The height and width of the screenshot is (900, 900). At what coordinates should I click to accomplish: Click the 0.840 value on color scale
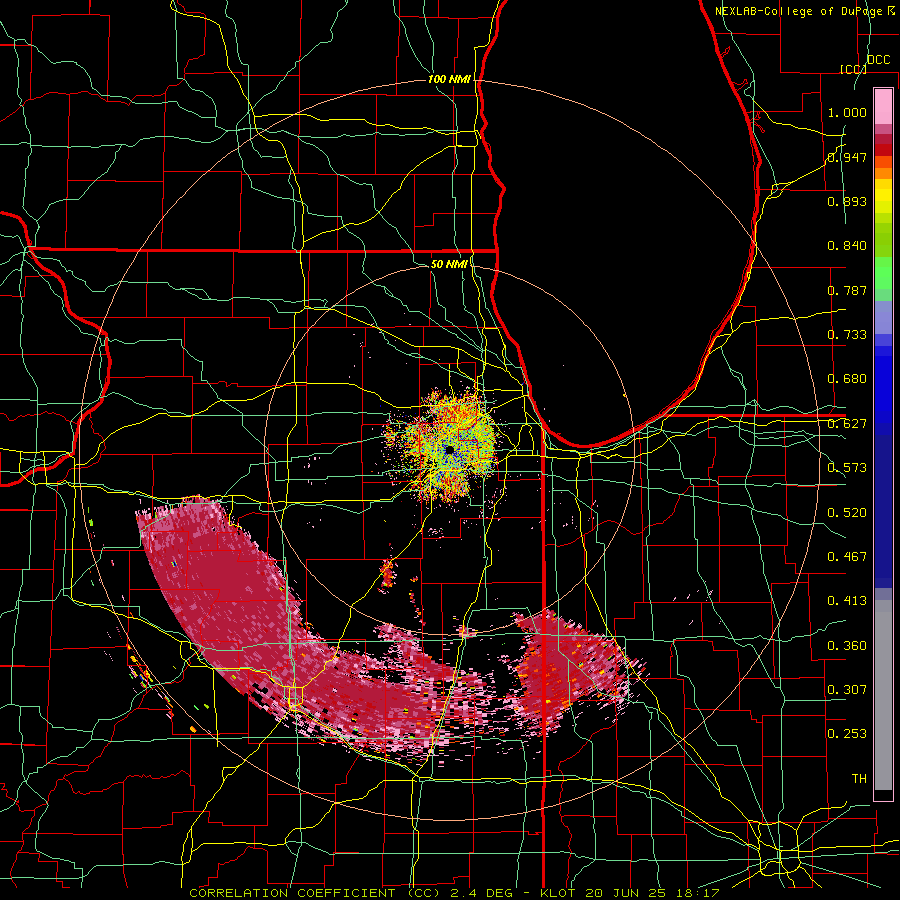(847, 246)
